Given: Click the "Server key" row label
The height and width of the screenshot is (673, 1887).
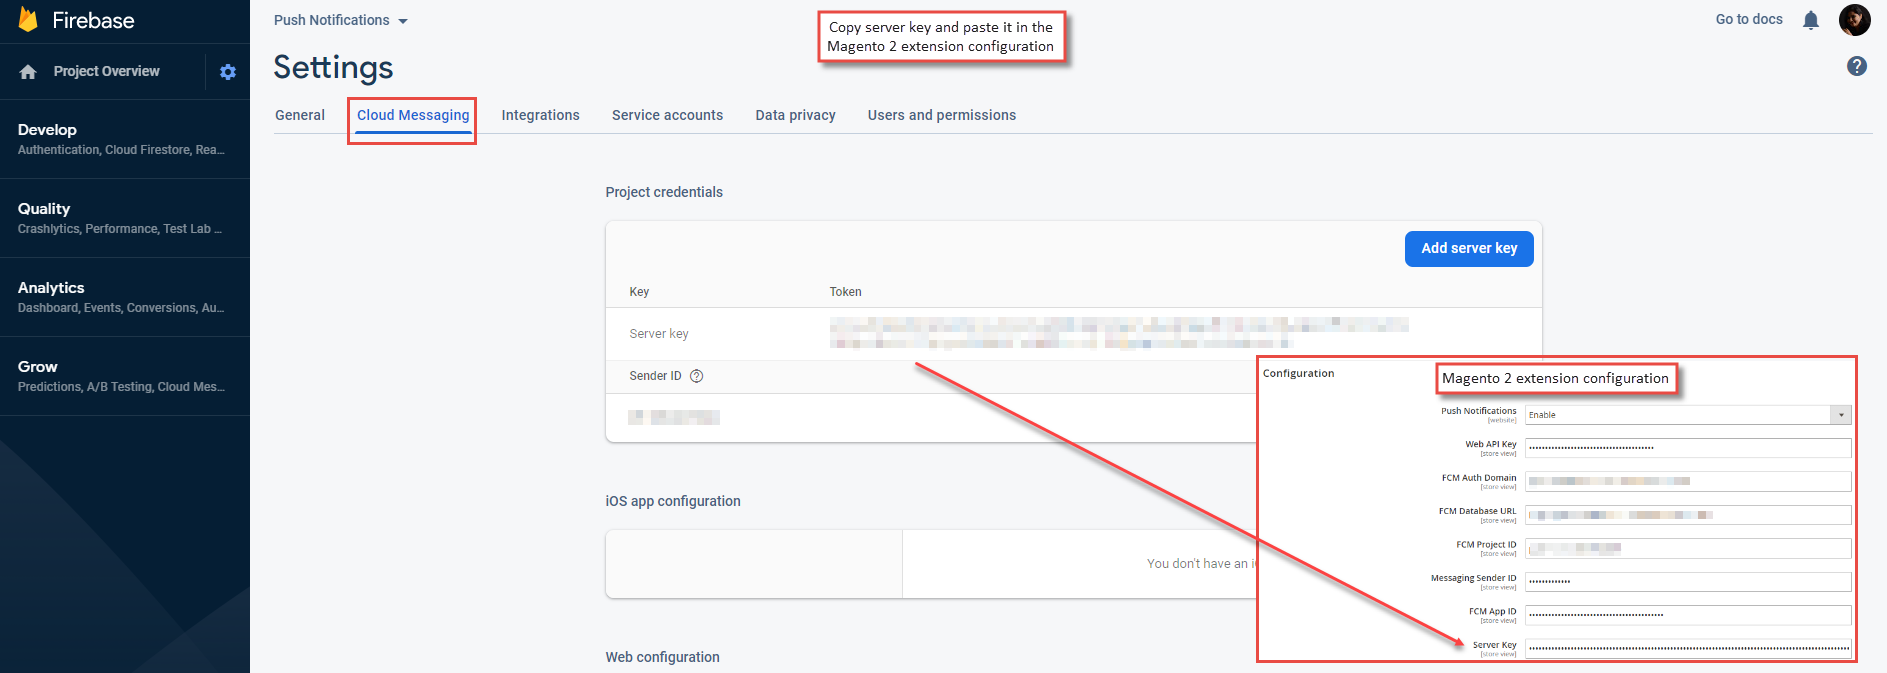Looking at the screenshot, I should pos(659,334).
